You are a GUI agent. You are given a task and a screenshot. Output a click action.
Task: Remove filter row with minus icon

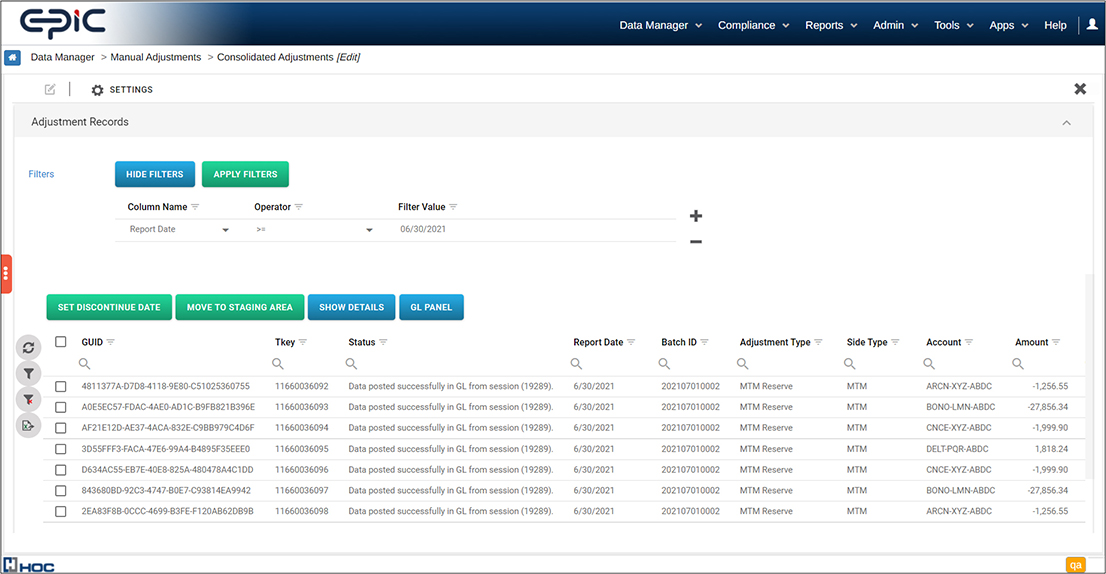695,242
